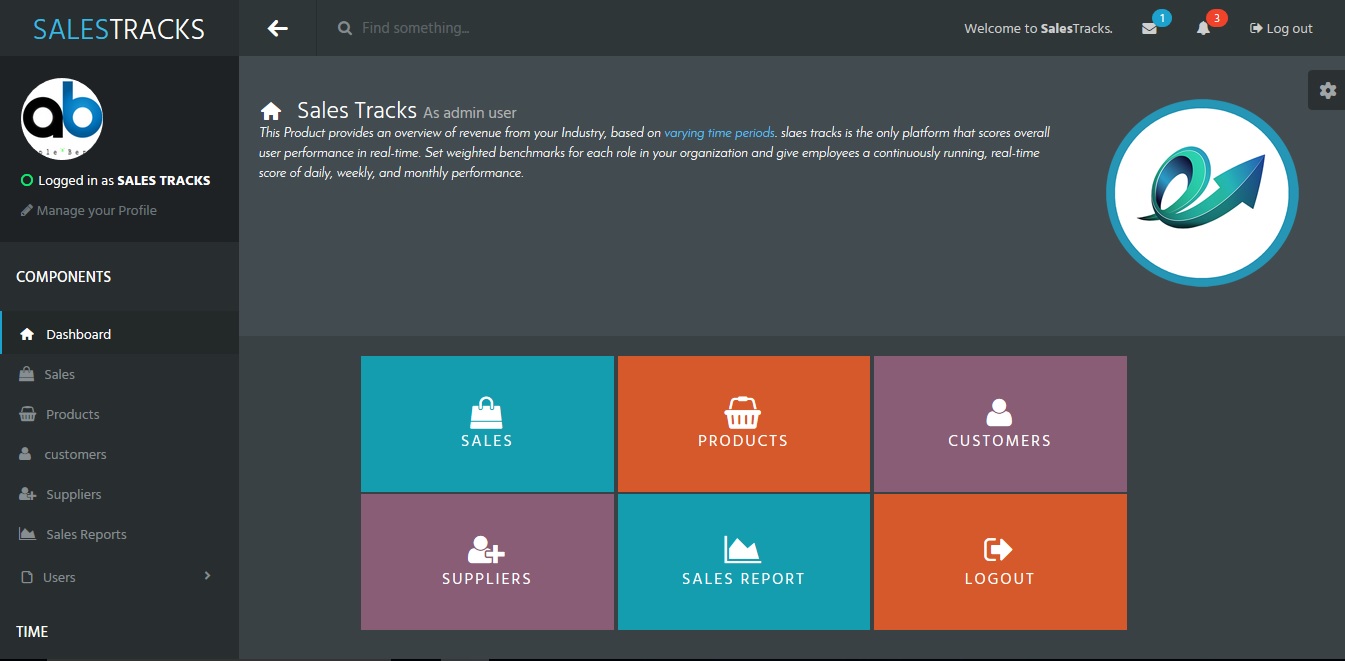Open the settings gear panel
1345x661 pixels.
(x=1327, y=90)
